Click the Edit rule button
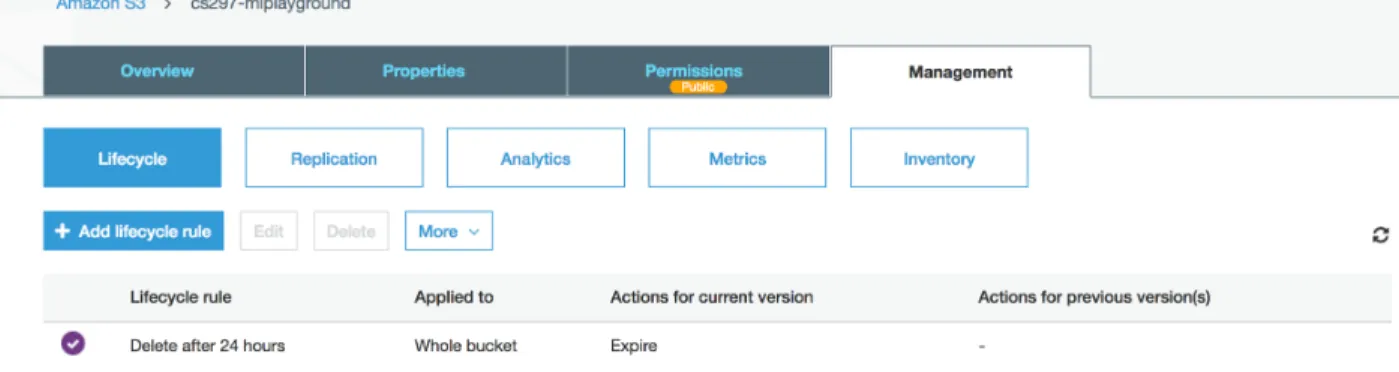Image resolution: width=1399 pixels, height=372 pixels. pos(269,231)
